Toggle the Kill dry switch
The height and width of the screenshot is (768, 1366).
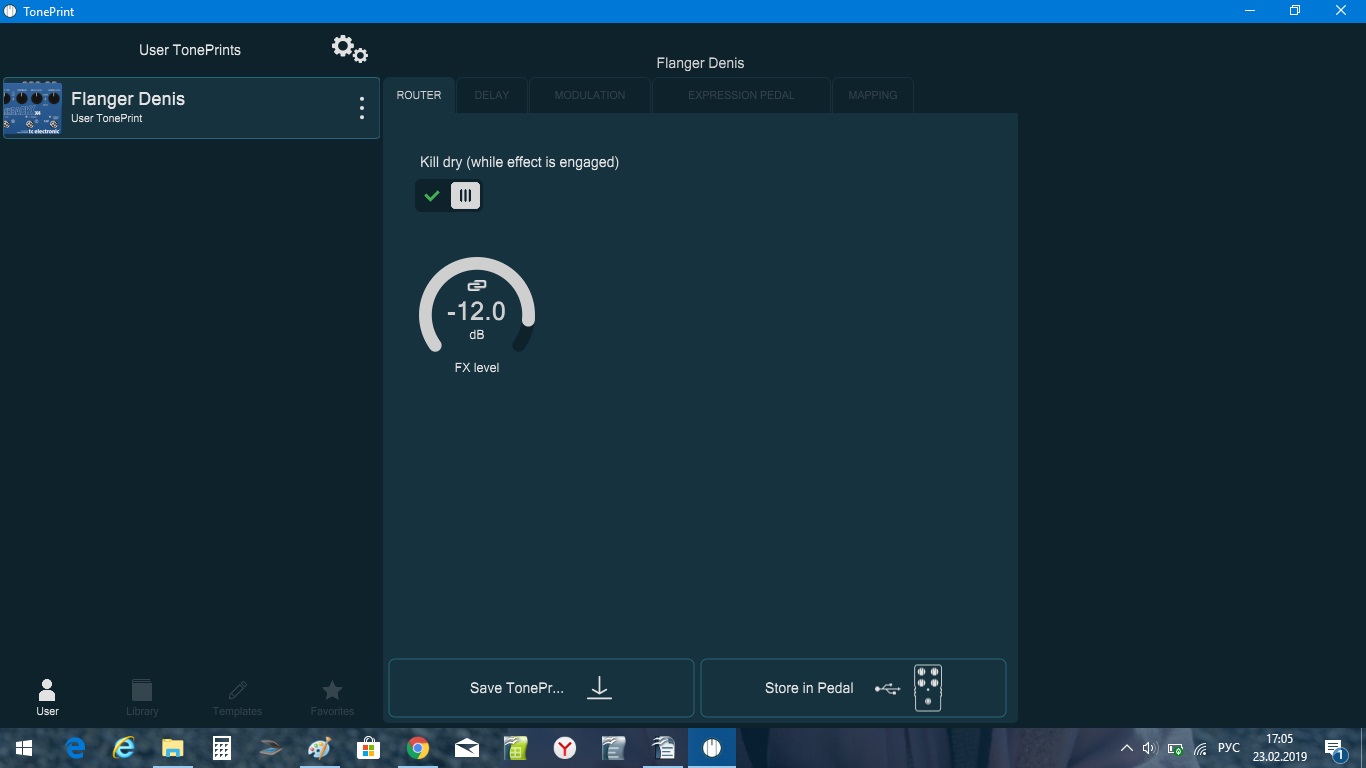[x=448, y=195]
